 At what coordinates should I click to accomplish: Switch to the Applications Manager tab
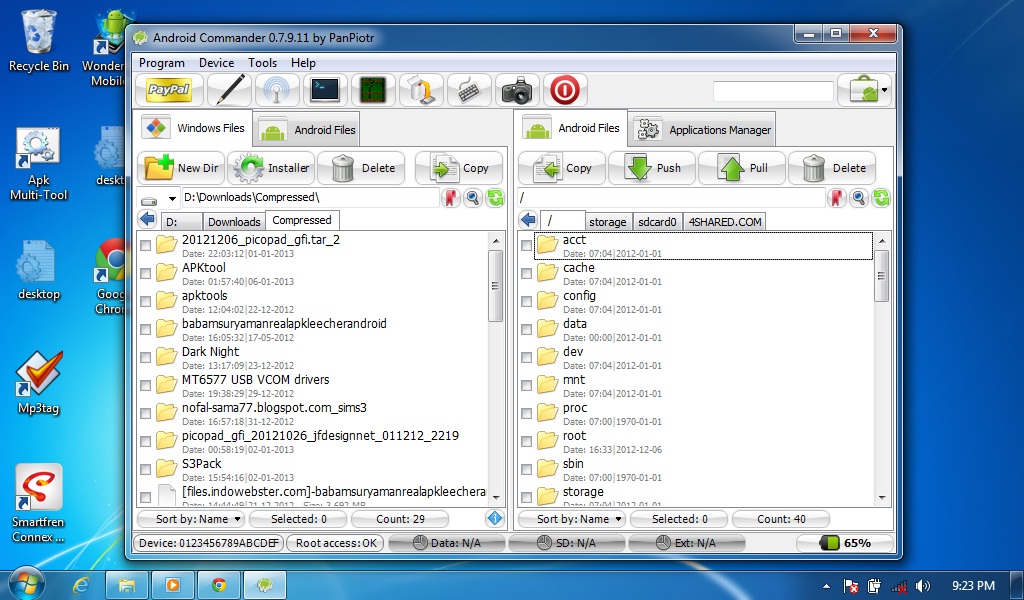pyautogui.click(x=703, y=129)
